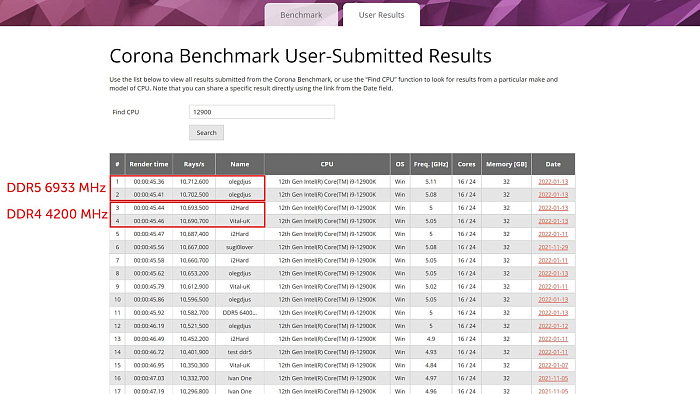This screenshot has width=700, height=394.
Task: Open date link for the 00:00:45.47 result
Action: pos(553,234)
